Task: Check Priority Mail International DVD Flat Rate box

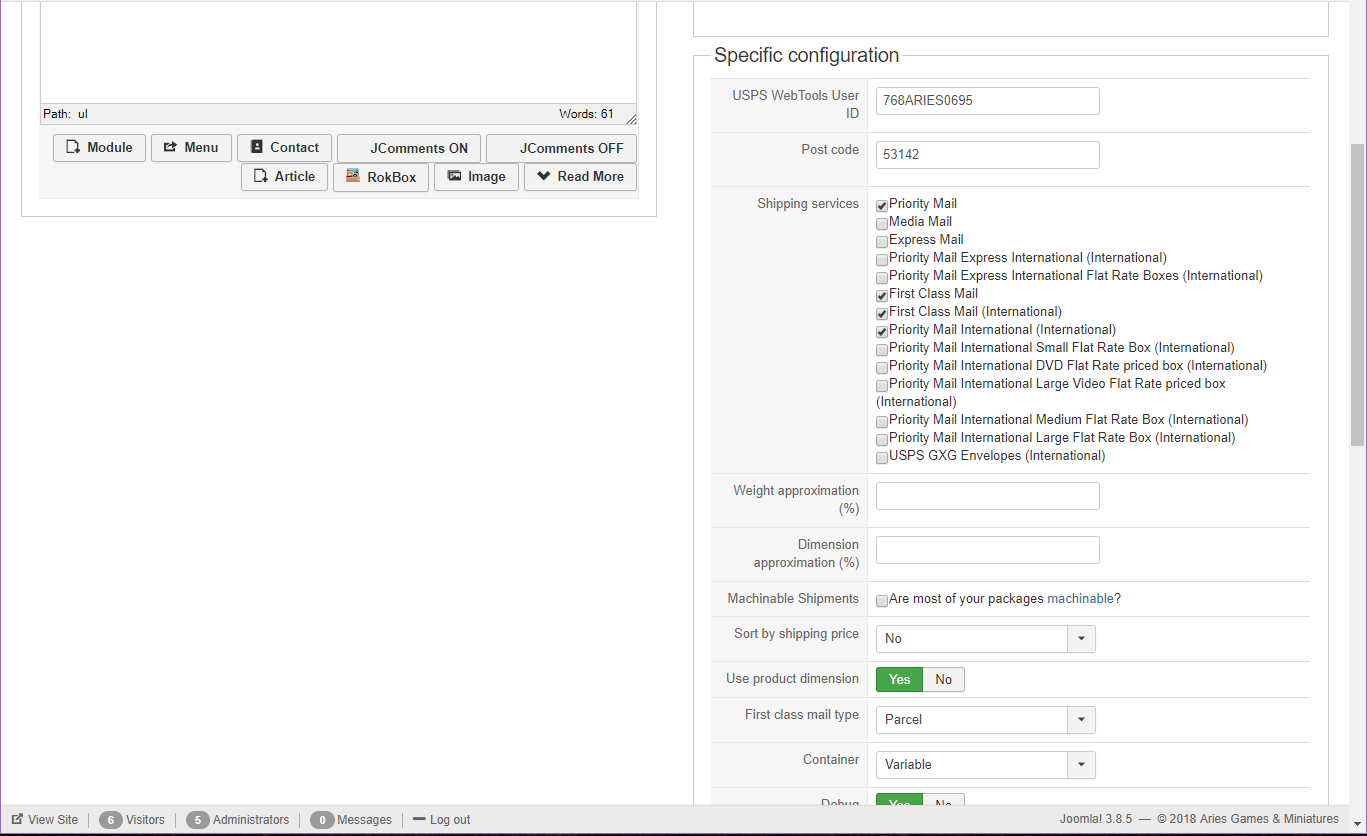Action: point(882,367)
